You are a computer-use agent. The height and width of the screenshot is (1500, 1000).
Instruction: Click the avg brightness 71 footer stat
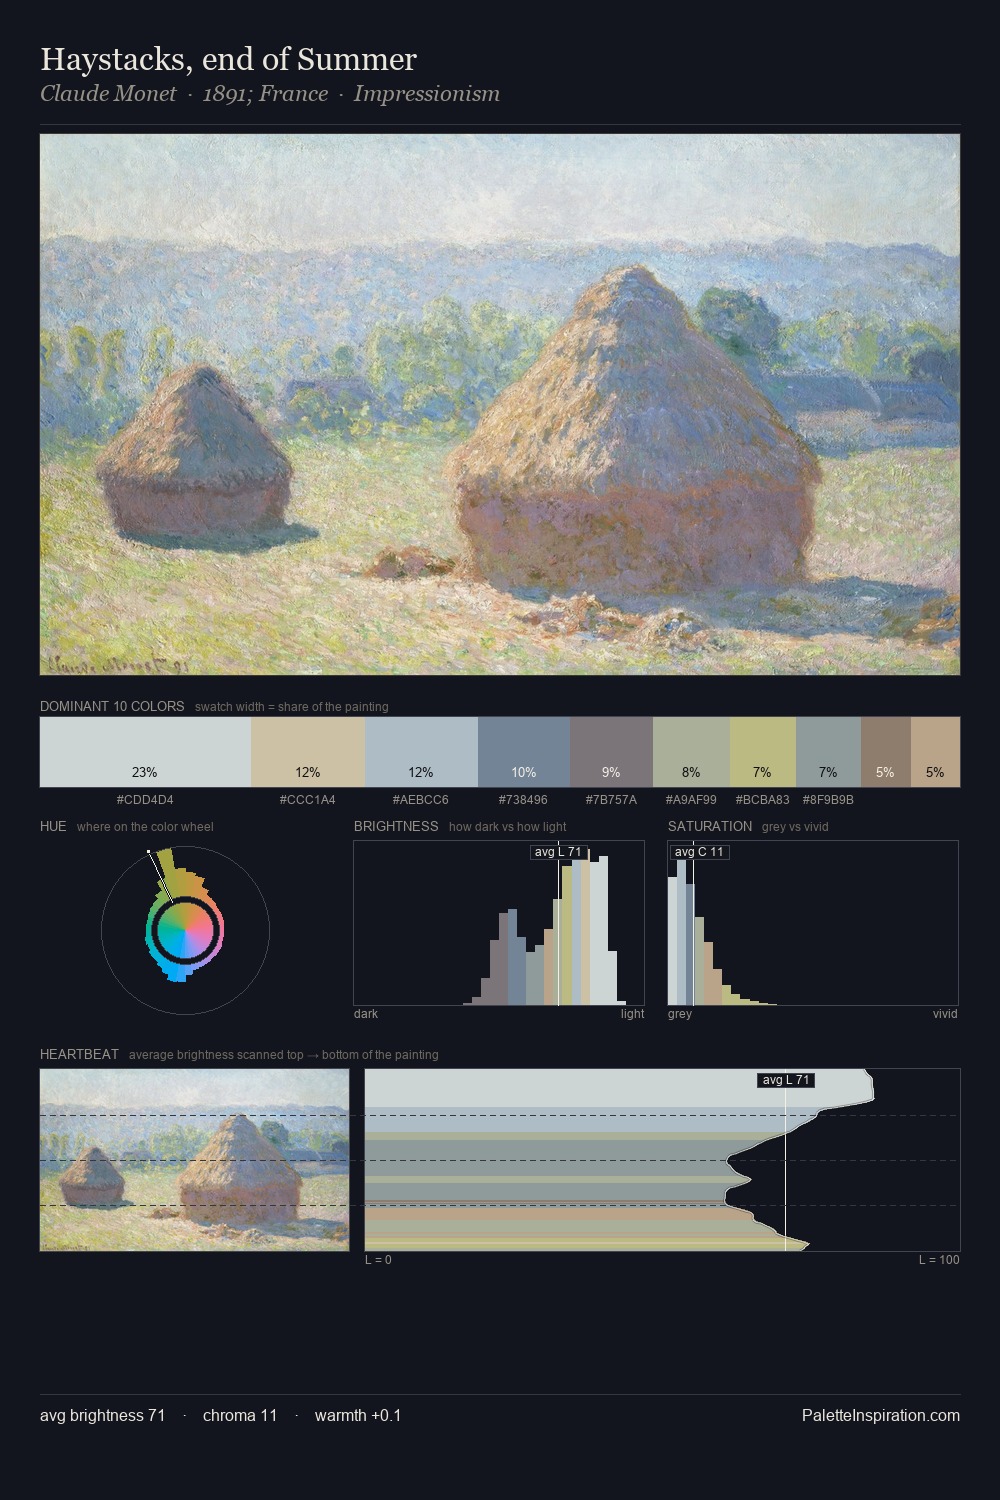pyautogui.click(x=103, y=1415)
